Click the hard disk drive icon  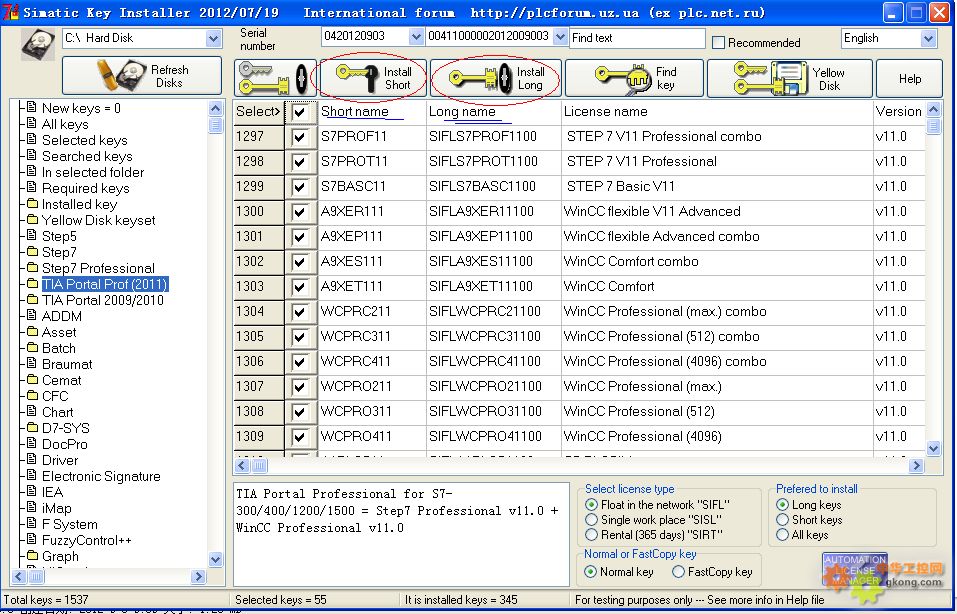click(x=38, y=45)
